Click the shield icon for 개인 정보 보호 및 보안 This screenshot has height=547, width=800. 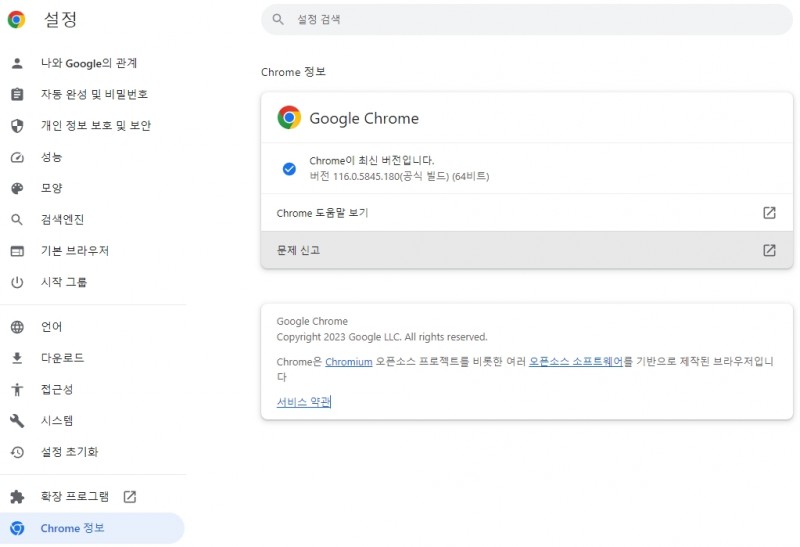tap(17, 126)
